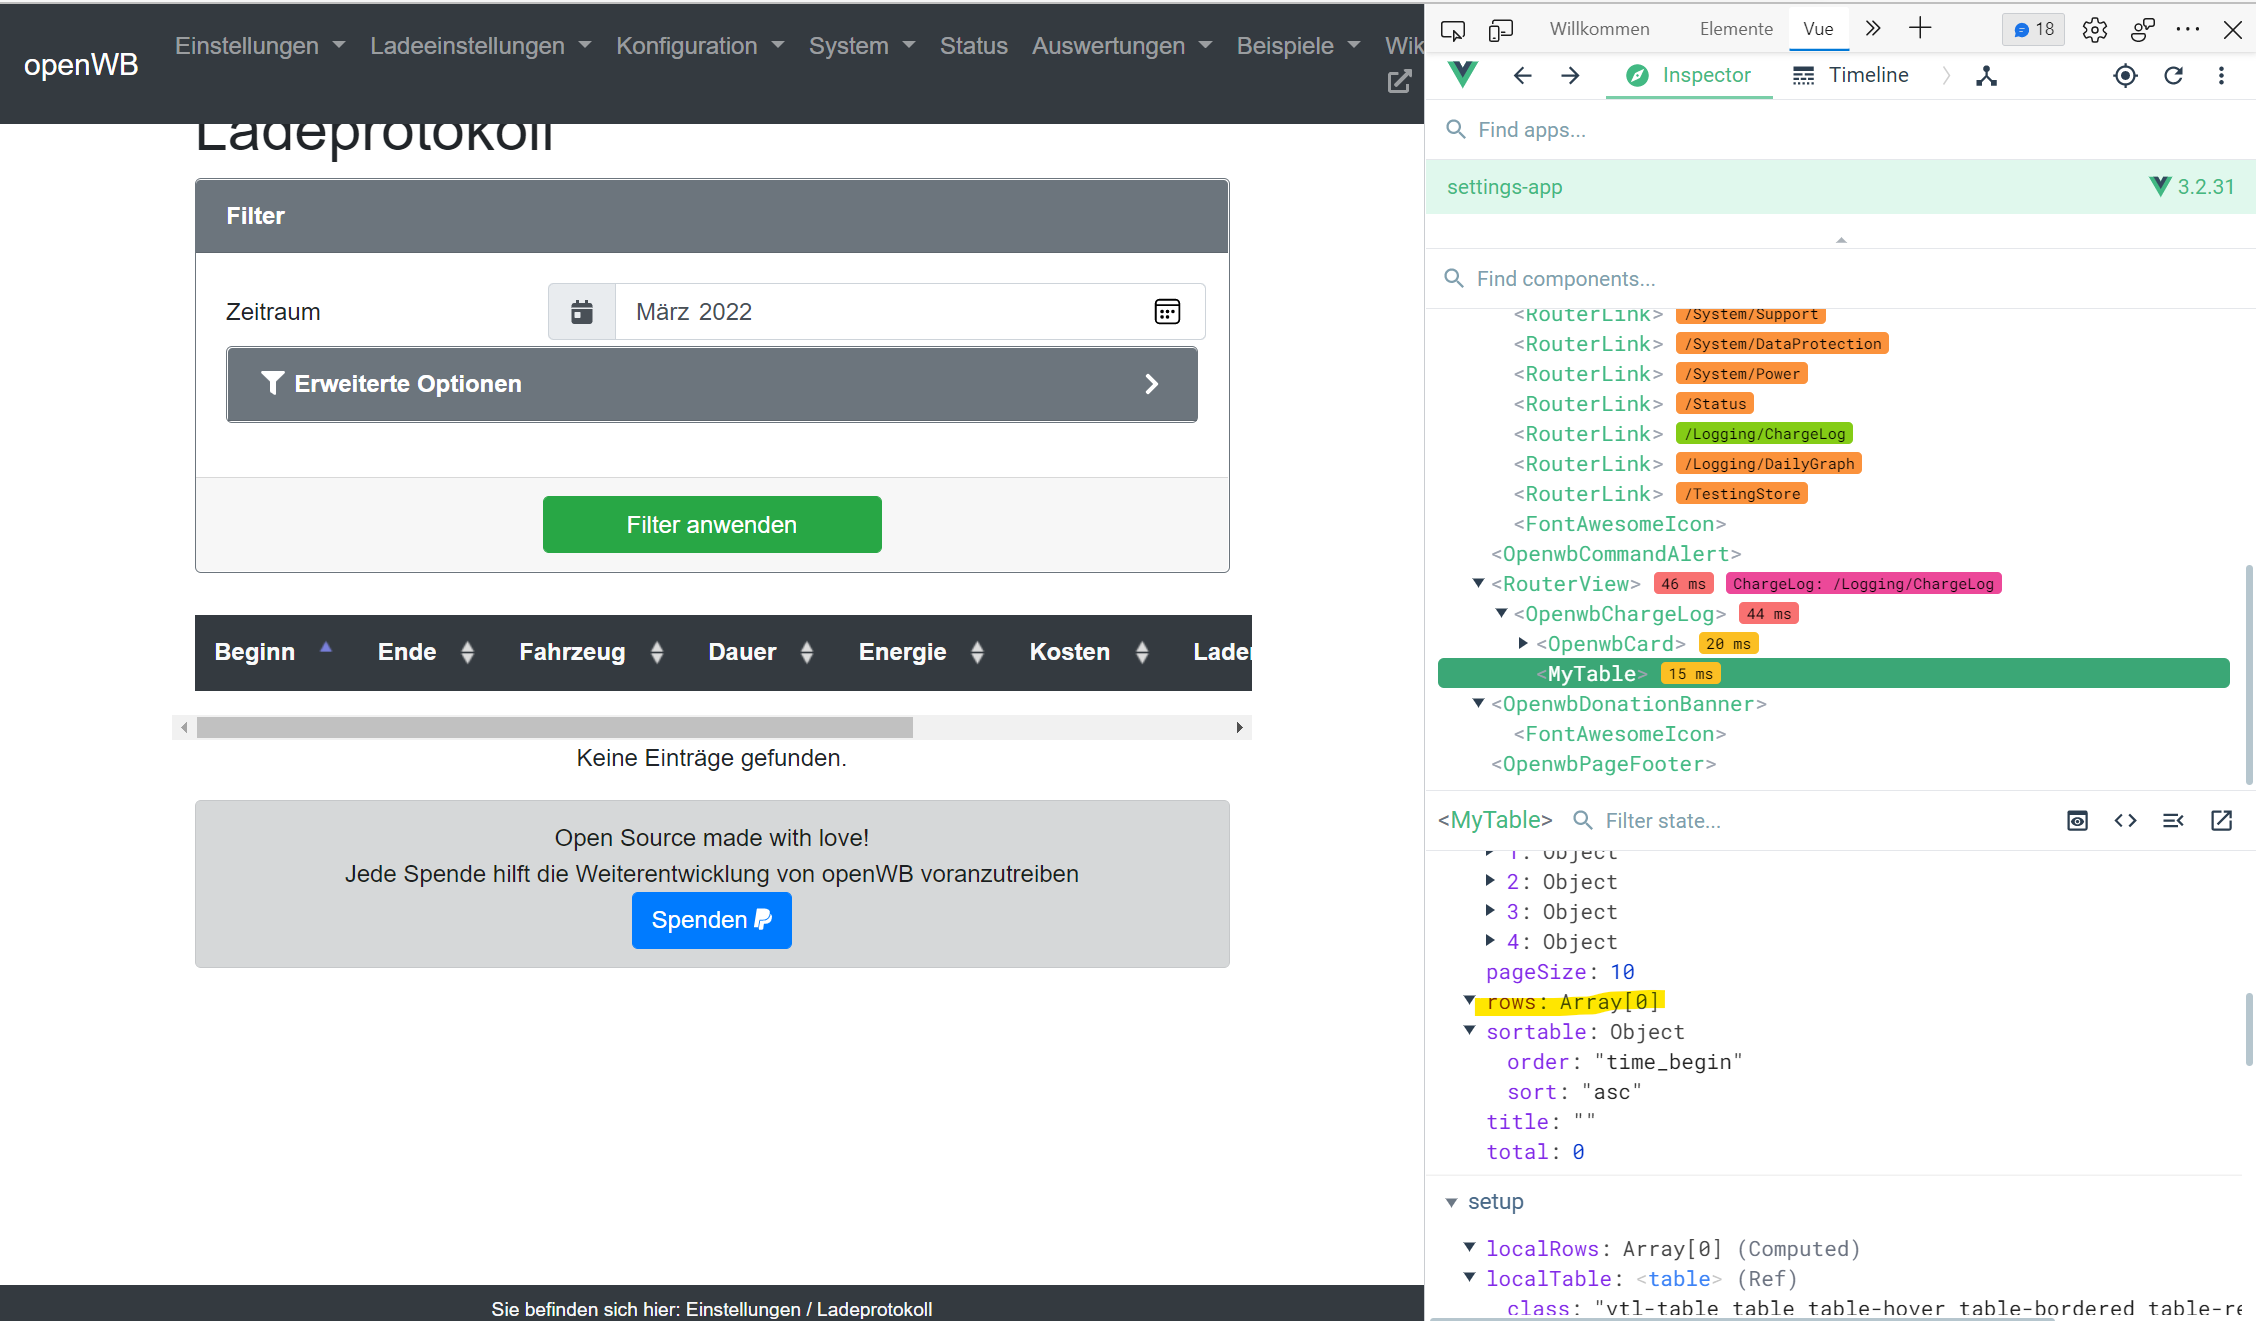The width and height of the screenshot is (2256, 1321).
Task: Click the inspect element selector icon
Action: (1452, 30)
